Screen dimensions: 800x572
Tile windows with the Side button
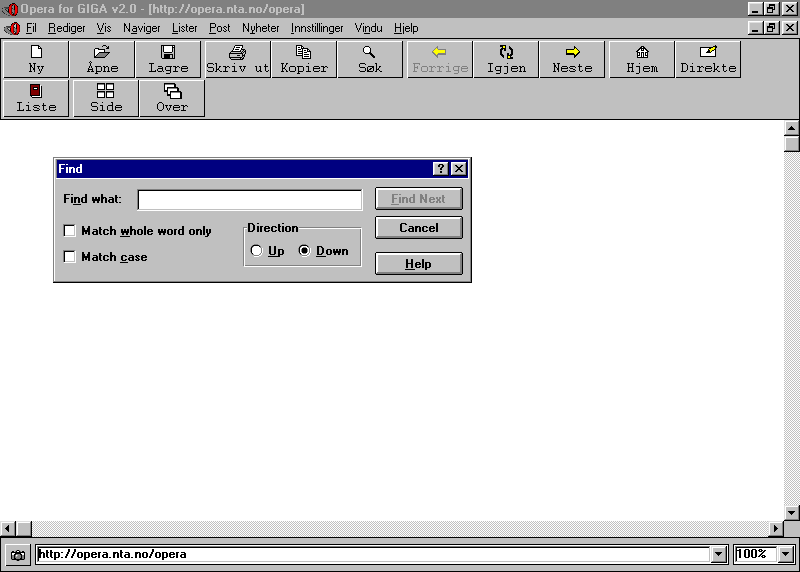(x=106, y=98)
